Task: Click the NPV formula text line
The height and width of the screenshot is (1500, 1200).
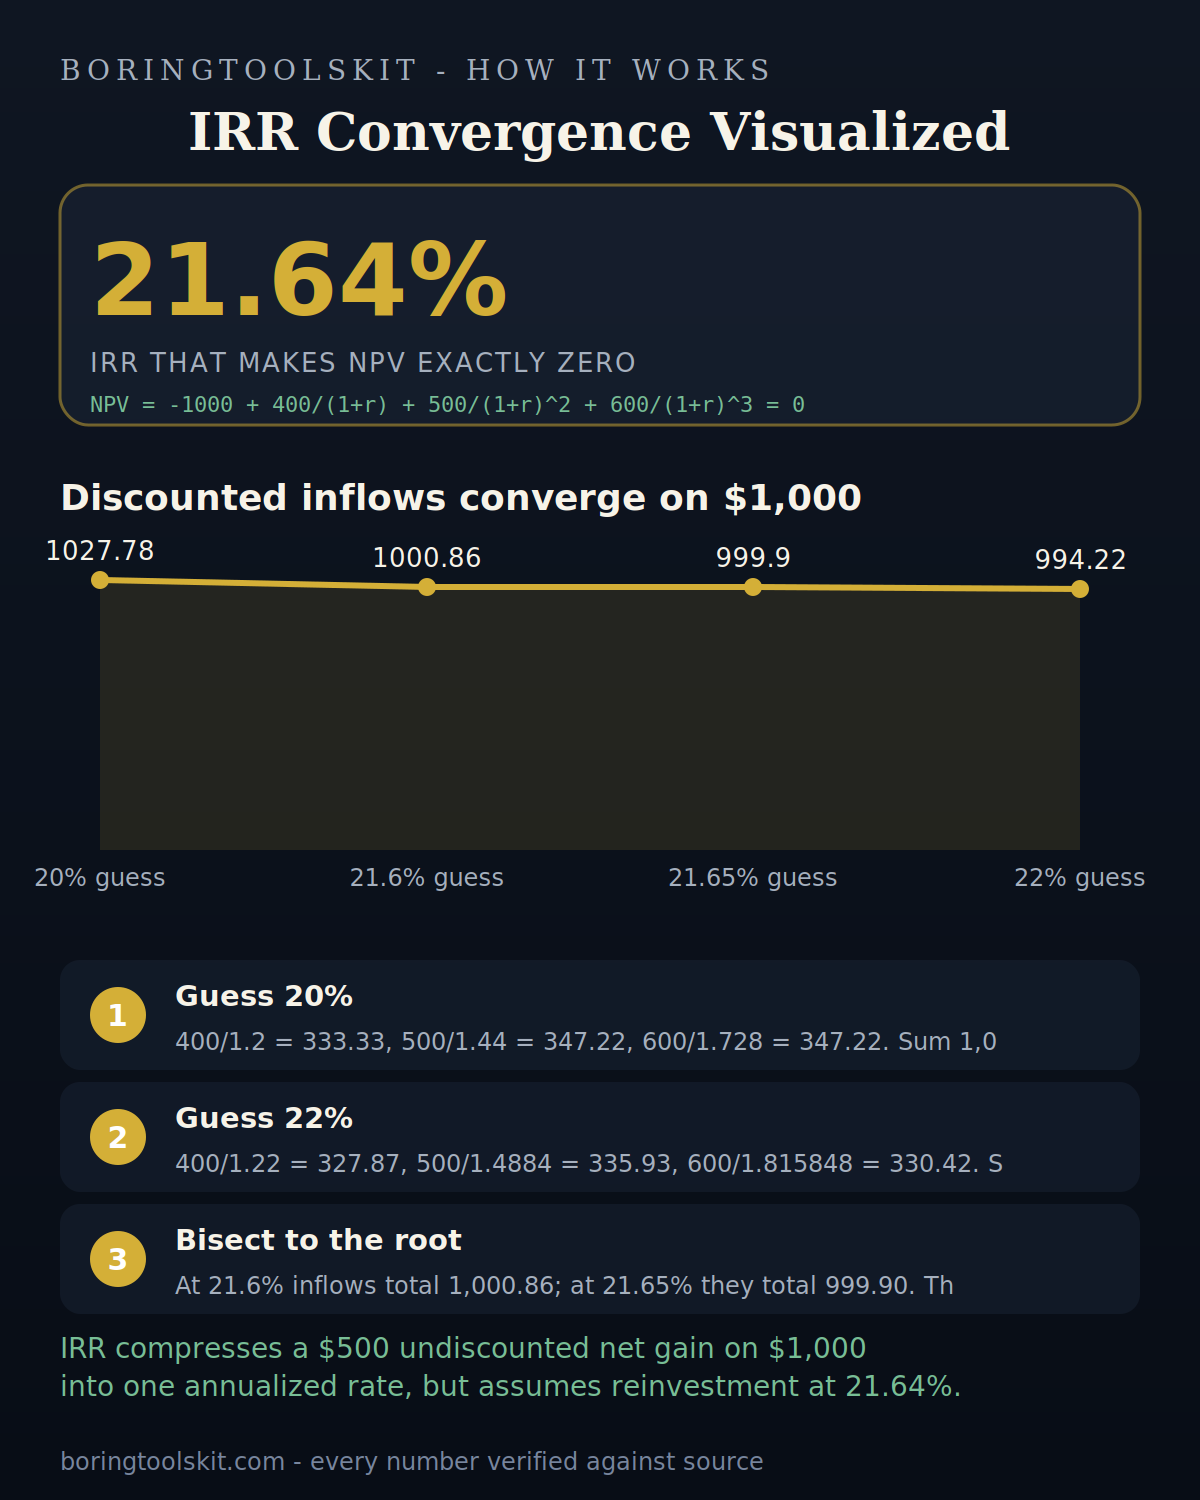Action: 447,405
